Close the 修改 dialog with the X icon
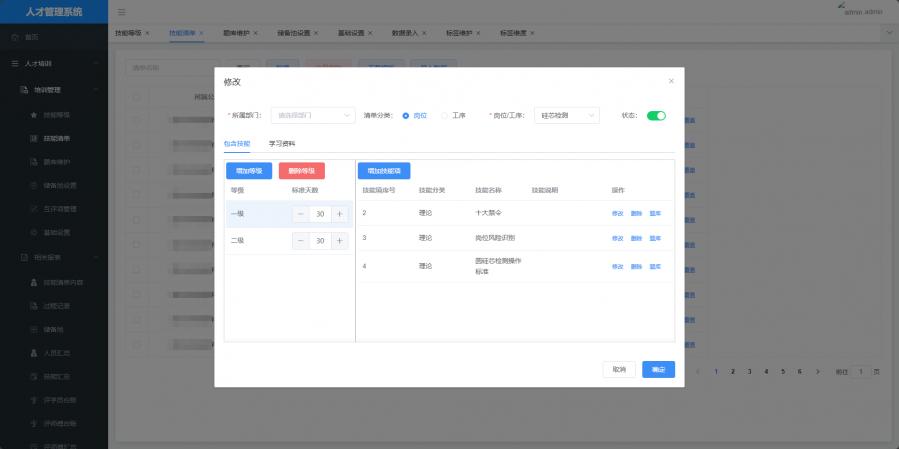Screen dimensions: 899x449 671,81
